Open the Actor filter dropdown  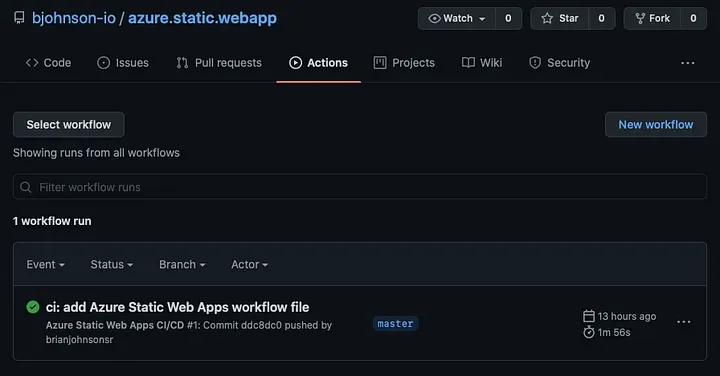point(249,265)
